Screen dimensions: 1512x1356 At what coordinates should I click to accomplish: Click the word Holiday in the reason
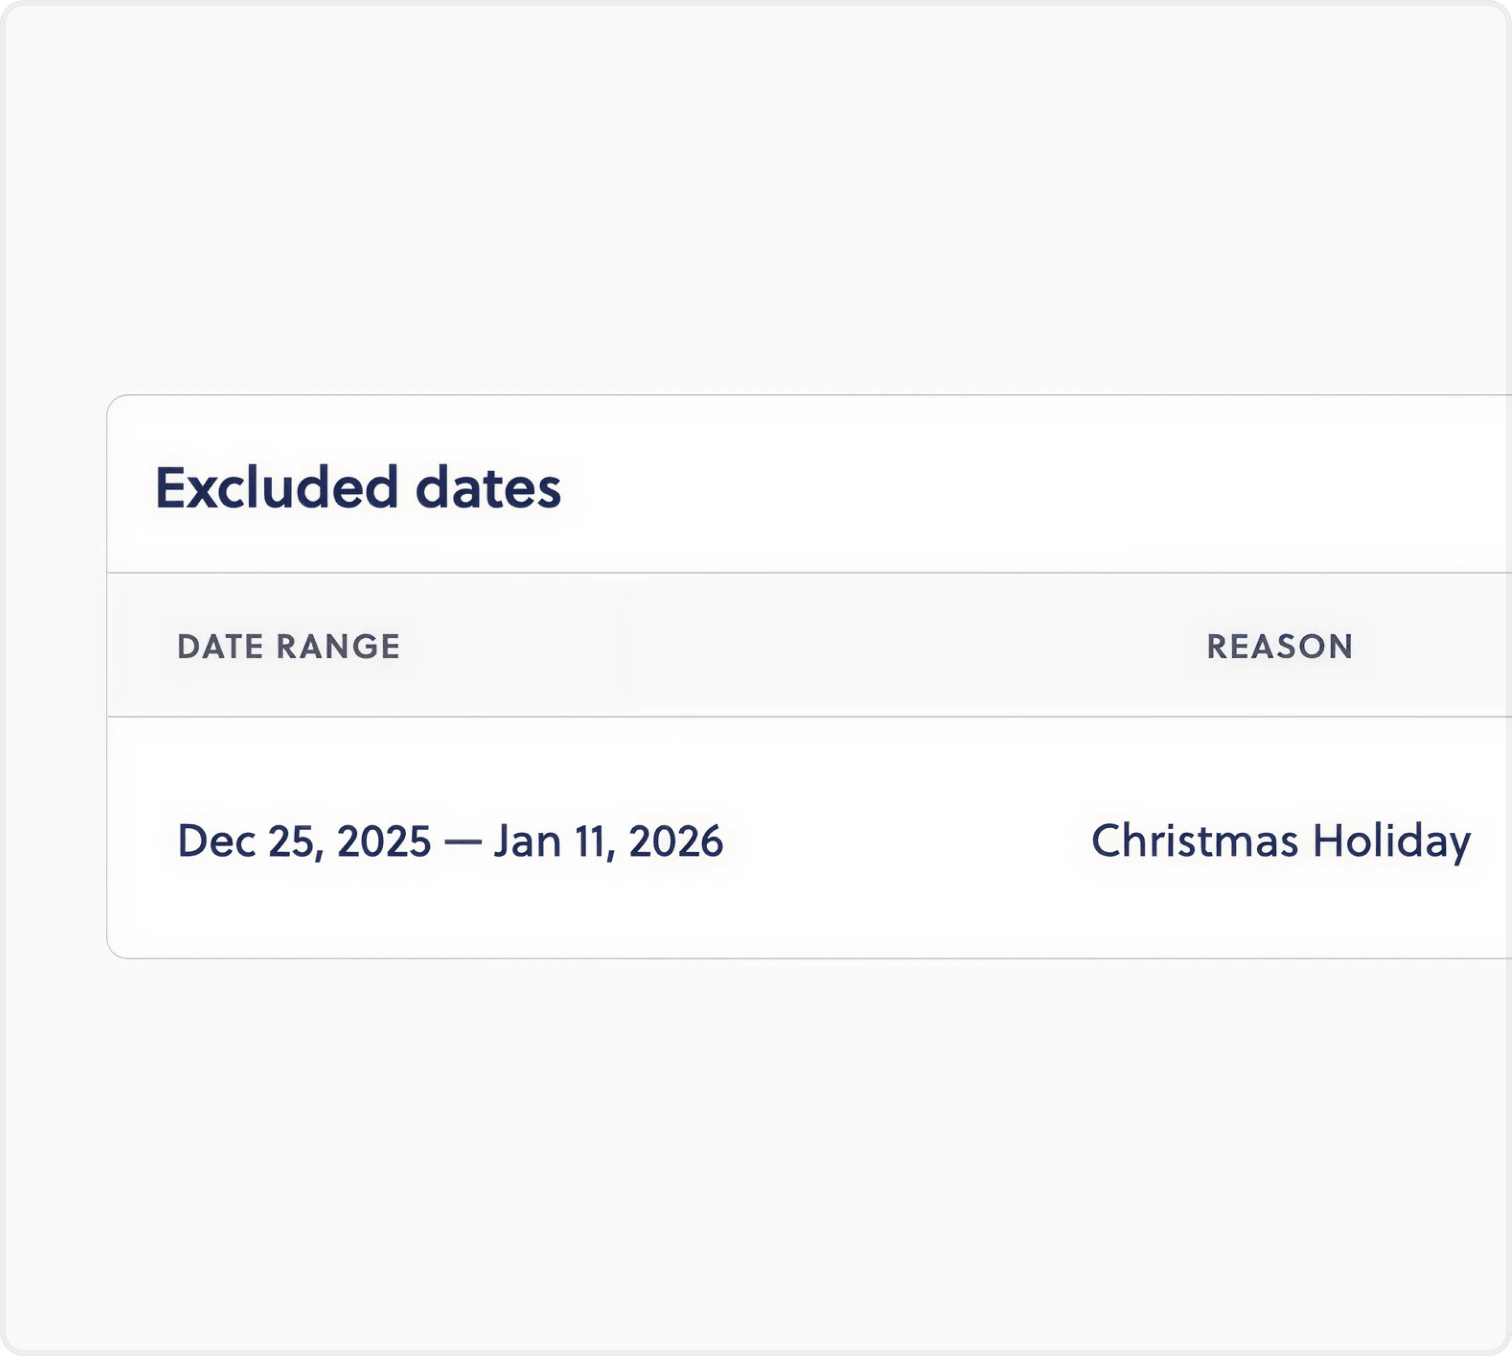click(1391, 841)
